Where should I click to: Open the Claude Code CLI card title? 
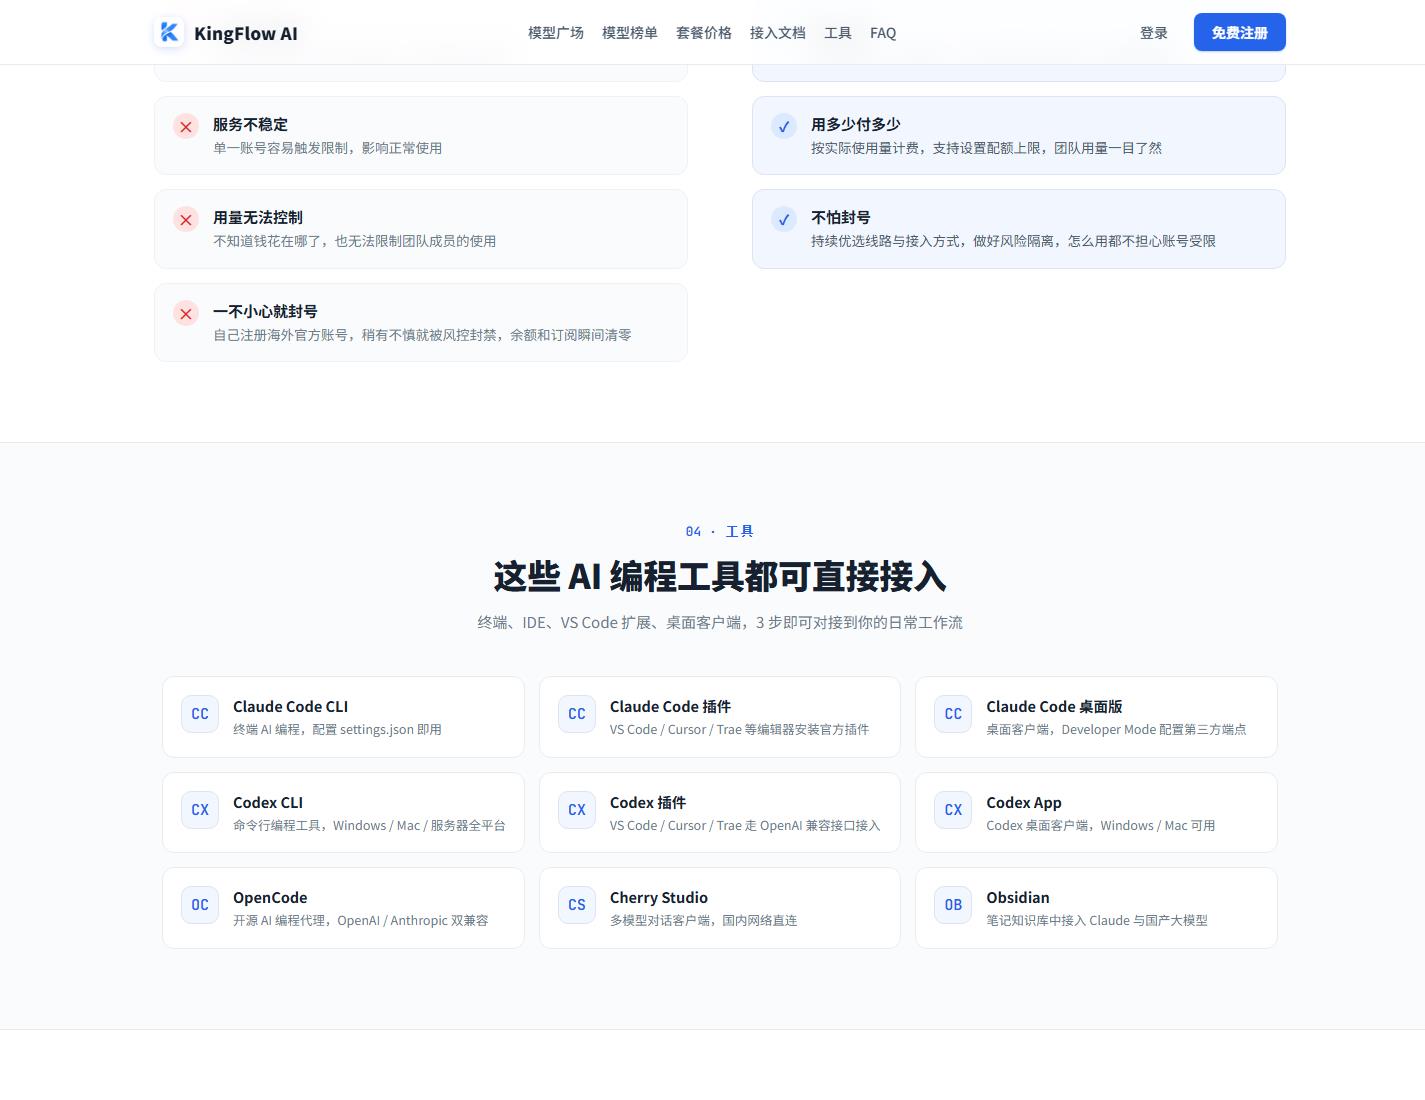coord(291,706)
